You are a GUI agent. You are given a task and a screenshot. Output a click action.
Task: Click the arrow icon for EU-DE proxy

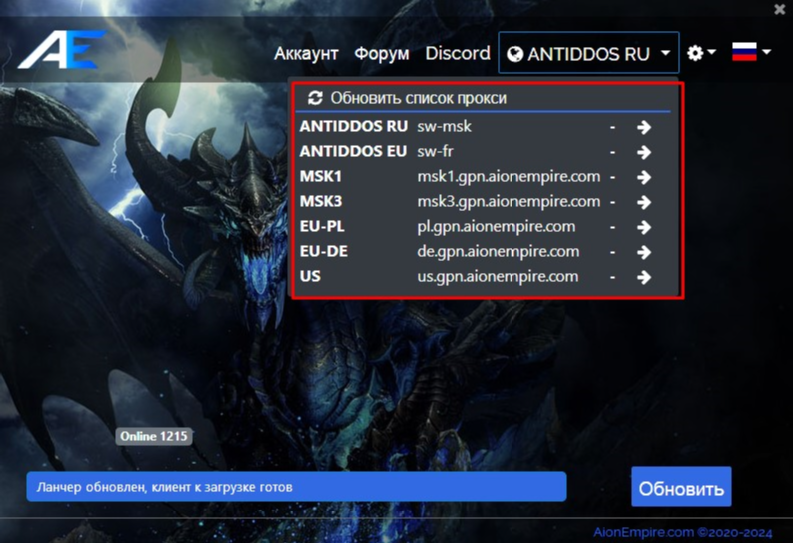pyautogui.click(x=644, y=252)
